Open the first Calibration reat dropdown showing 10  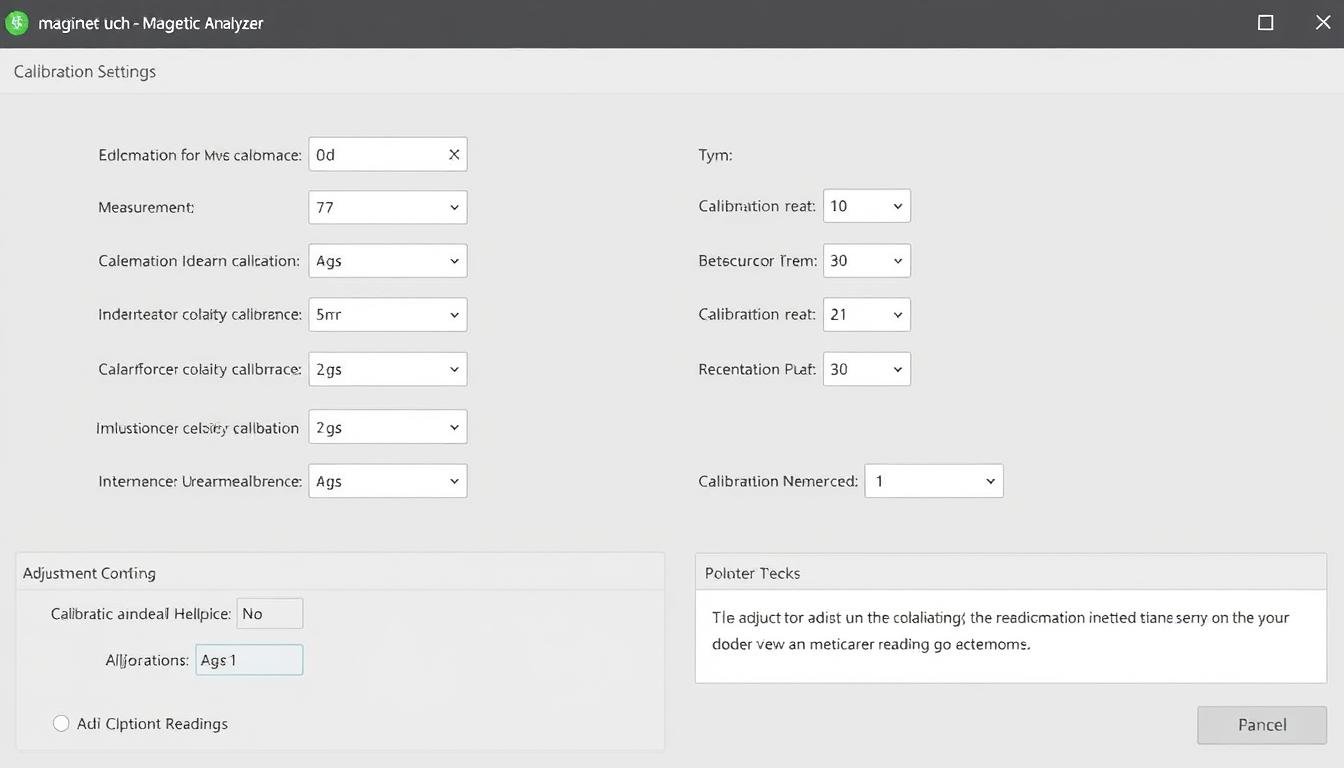click(x=866, y=206)
